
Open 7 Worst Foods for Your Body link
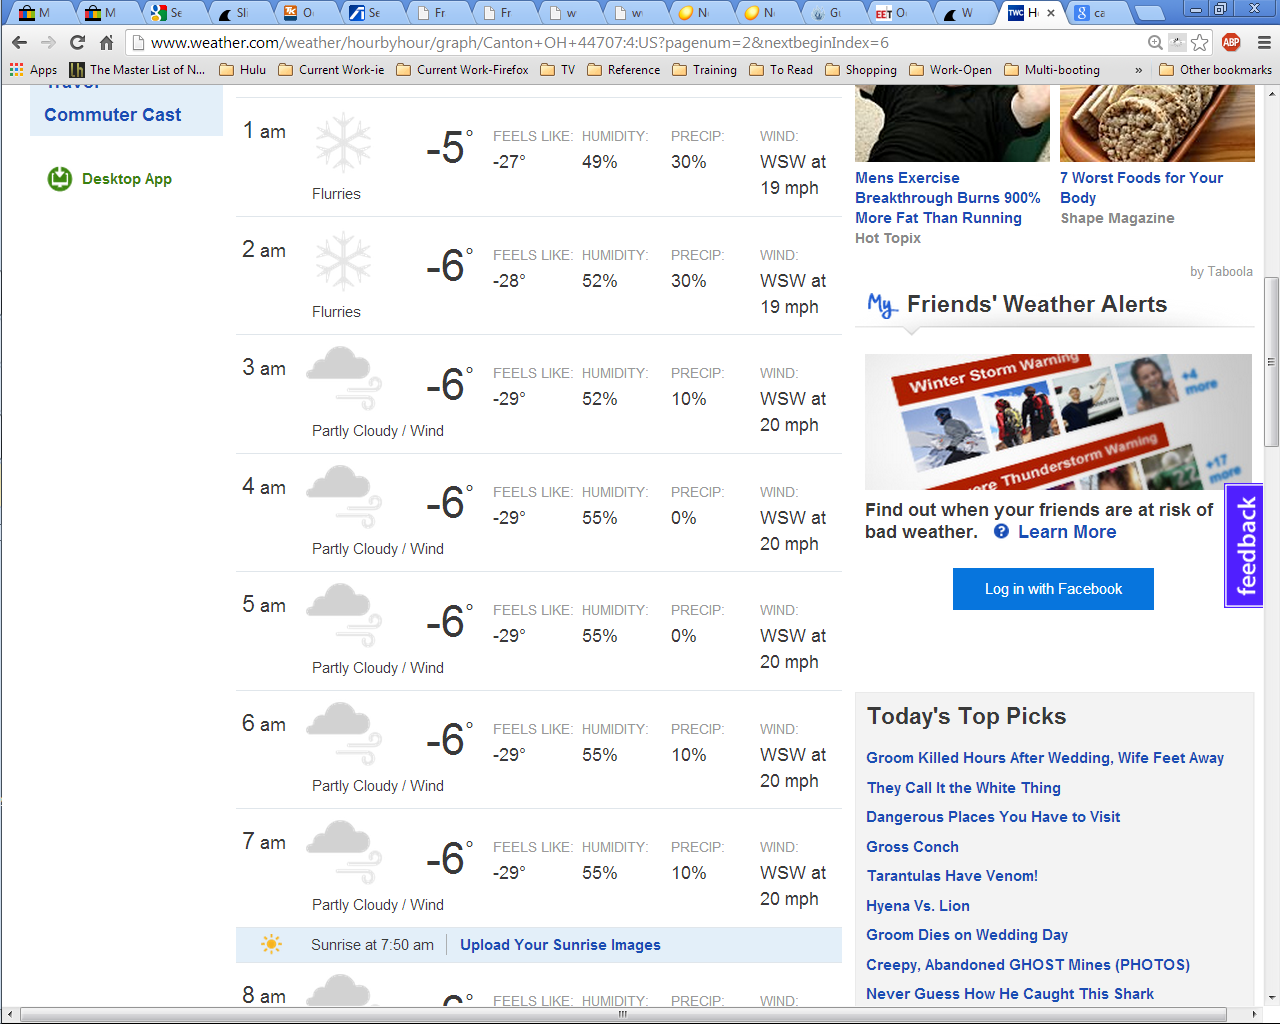point(1141,188)
